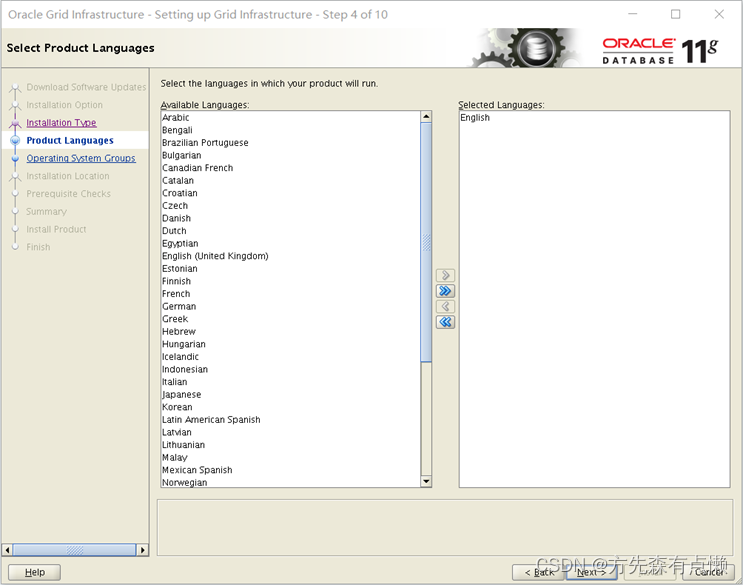Select Estonian in Available Languages
Viewport: 743px width, 585px height.
point(290,269)
